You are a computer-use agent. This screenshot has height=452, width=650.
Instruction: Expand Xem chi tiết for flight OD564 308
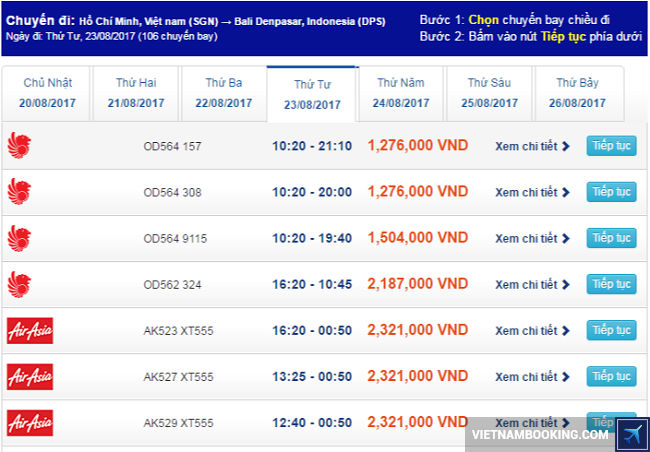point(532,192)
